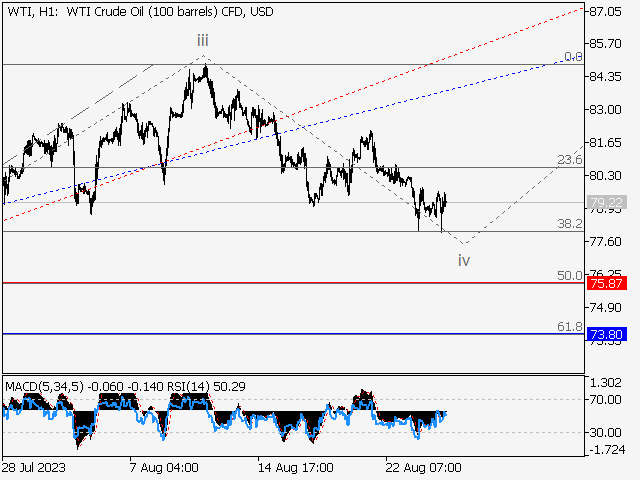Click the '22 Aug 07:00' time label
640x480 pixels.
point(424,467)
